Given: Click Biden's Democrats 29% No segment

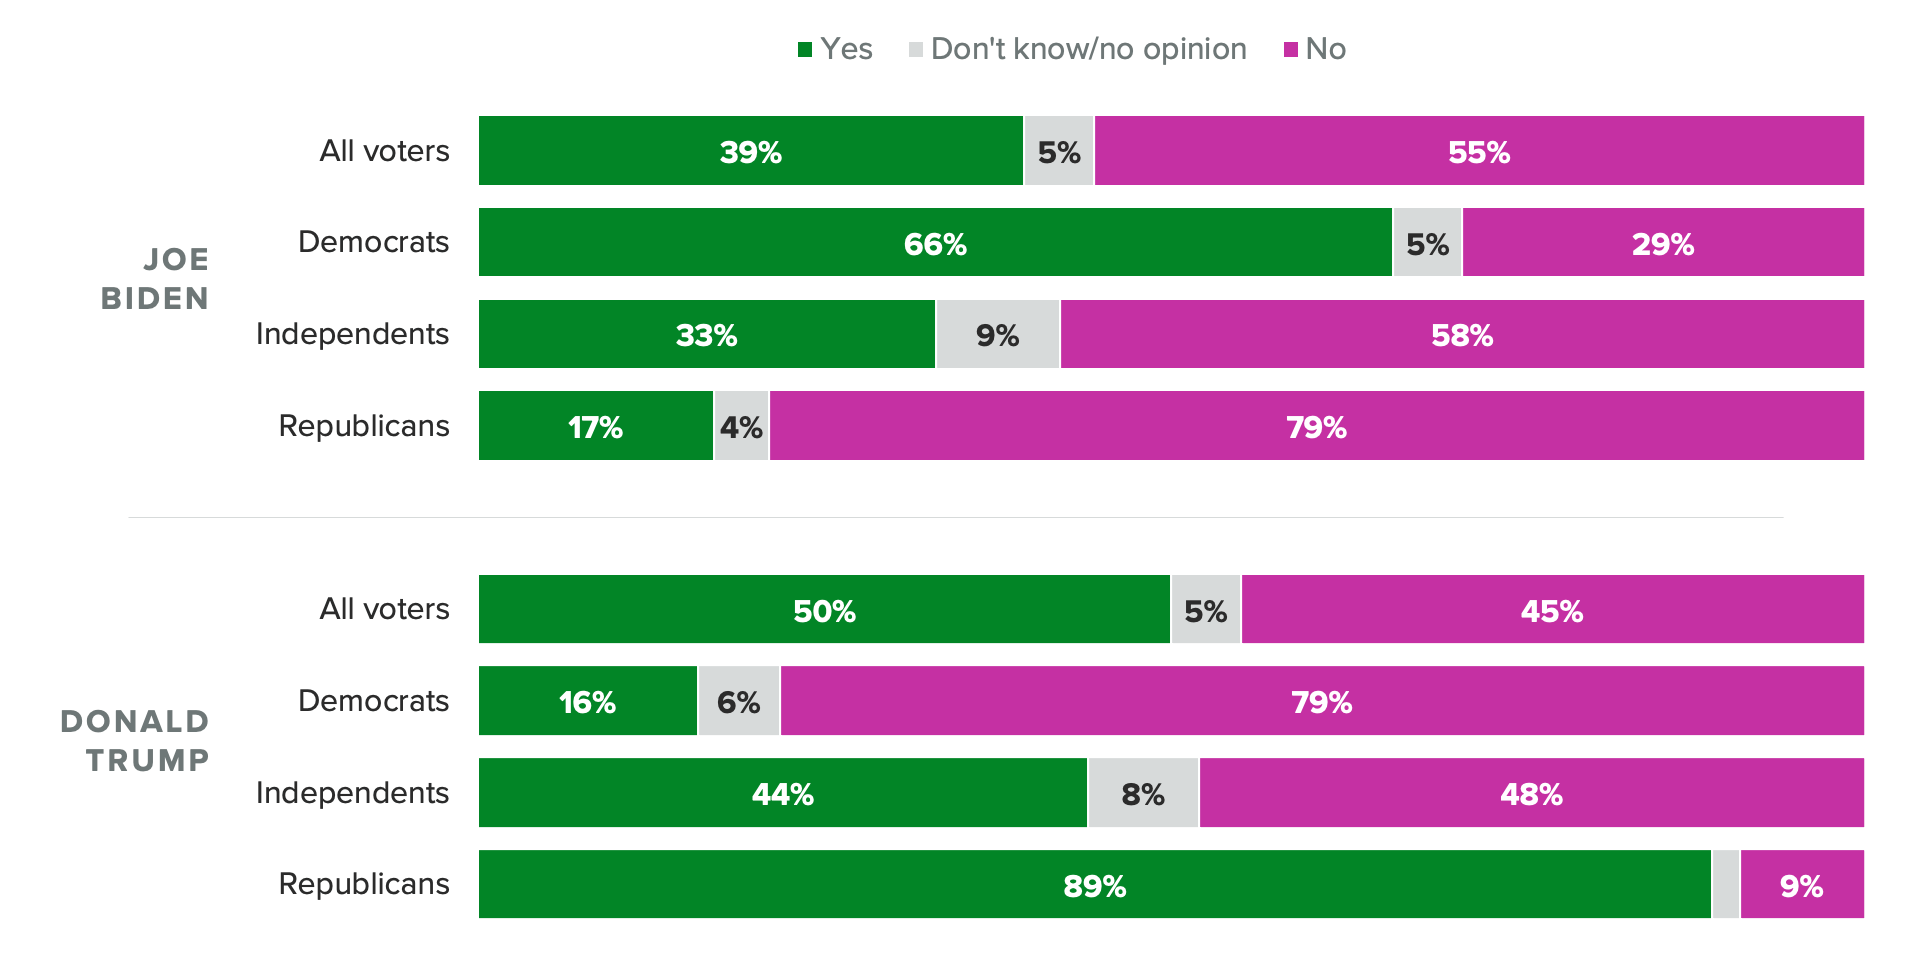Looking at the screenshot, I should 1662,243.
